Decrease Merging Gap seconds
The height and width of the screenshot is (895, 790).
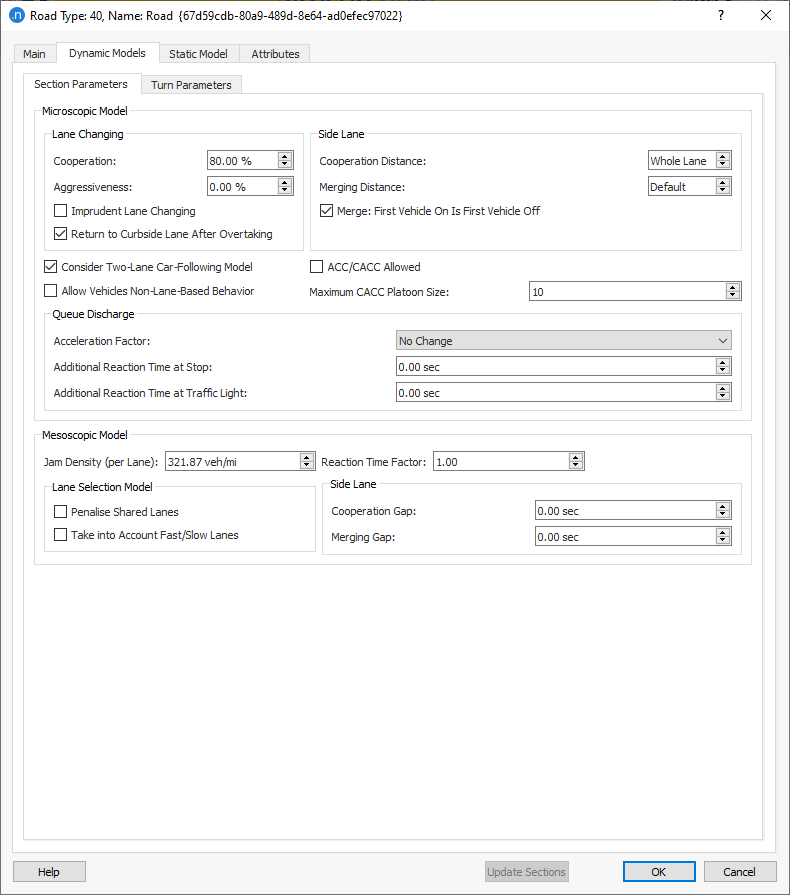pos(723,541)
